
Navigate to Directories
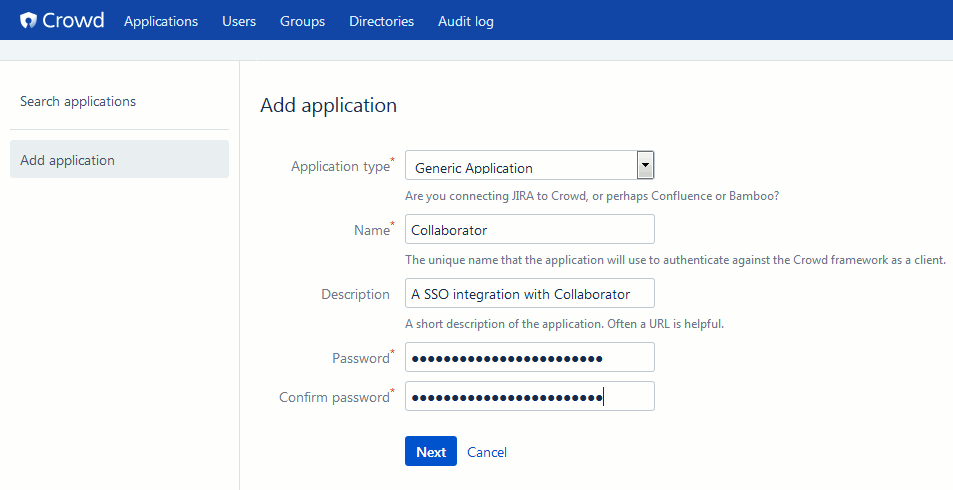pyautogui.click(x=381, y=21)
